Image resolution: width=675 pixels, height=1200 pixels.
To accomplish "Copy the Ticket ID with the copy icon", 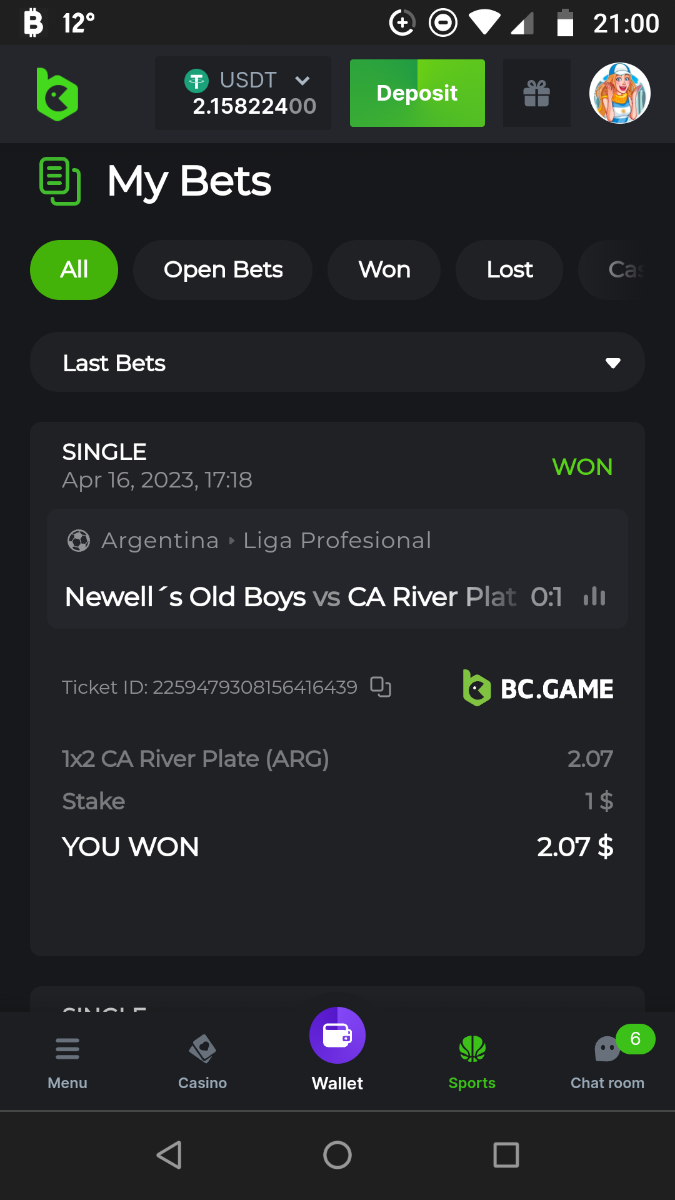I will 380,687.
